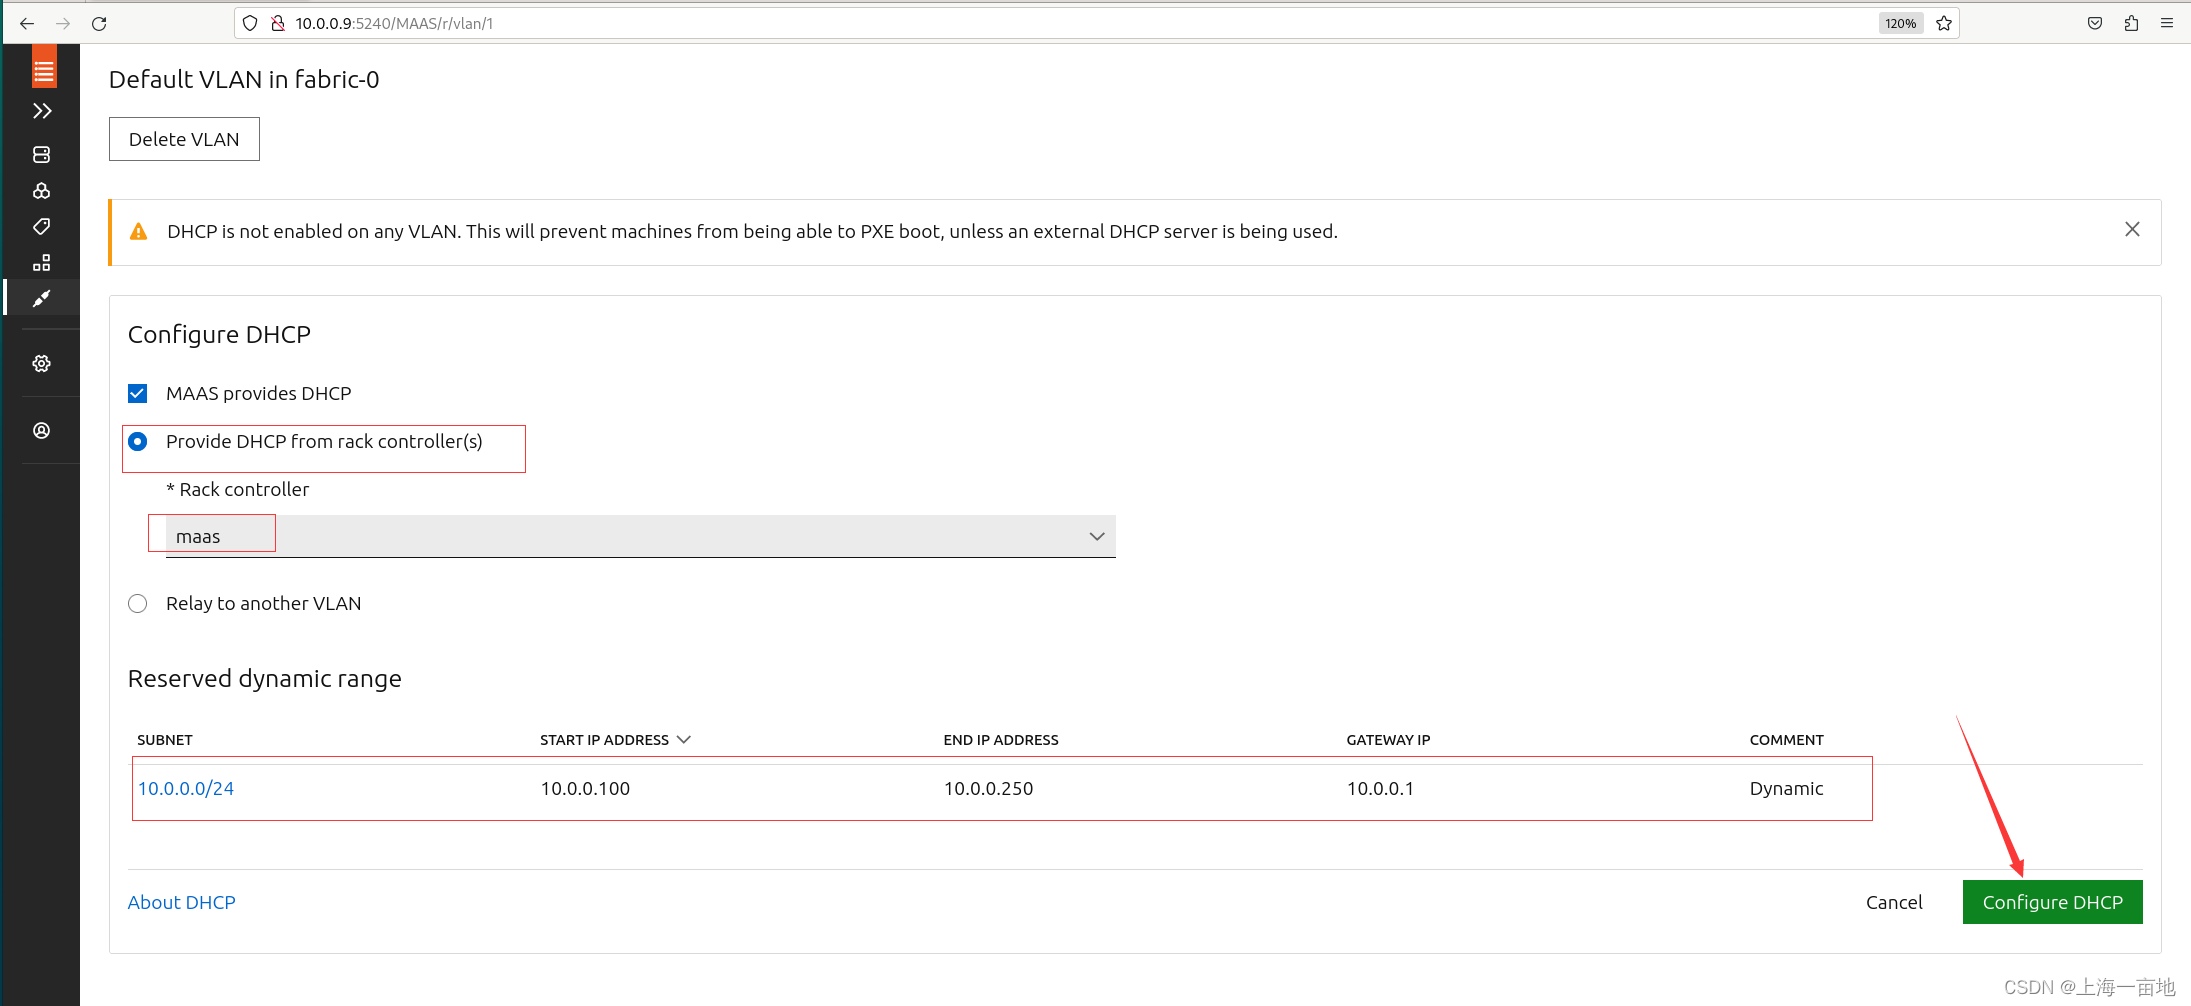Click the END IP ADDRESS column header
2191x1006 pixels.
1001,740
